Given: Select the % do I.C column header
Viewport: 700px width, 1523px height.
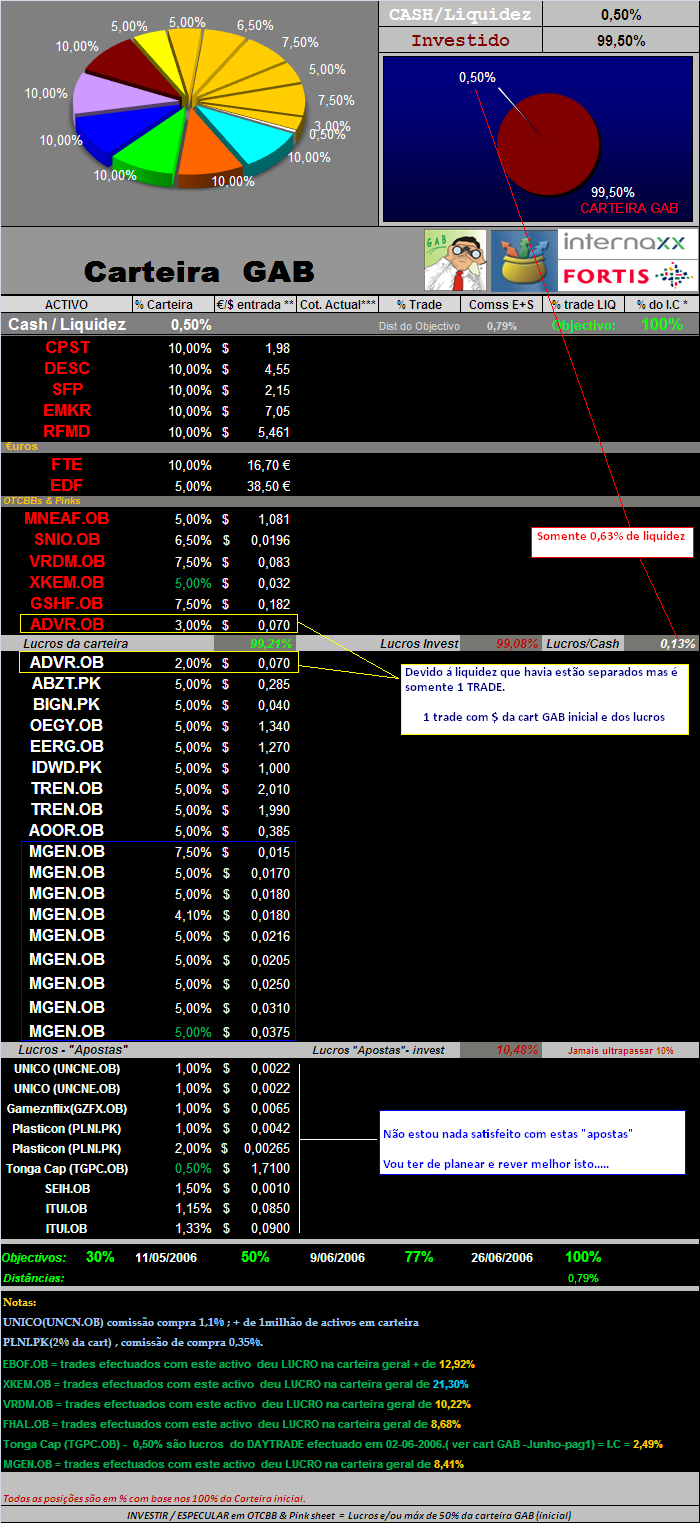Looking at the screenshot, I should [662, 304].
